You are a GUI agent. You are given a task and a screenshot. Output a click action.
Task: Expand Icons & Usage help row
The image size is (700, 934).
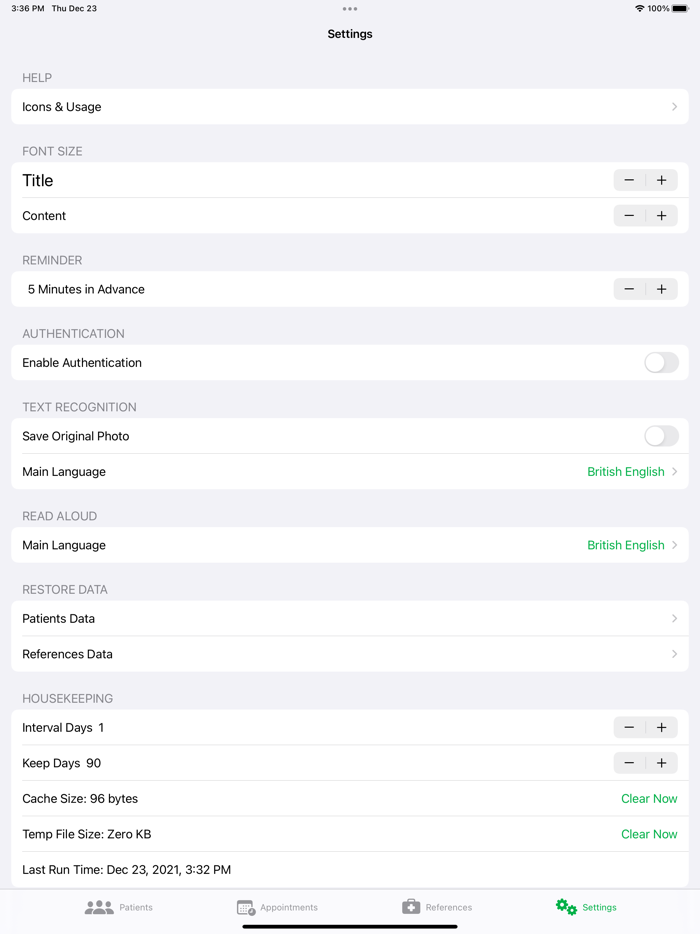click(350, 107)
